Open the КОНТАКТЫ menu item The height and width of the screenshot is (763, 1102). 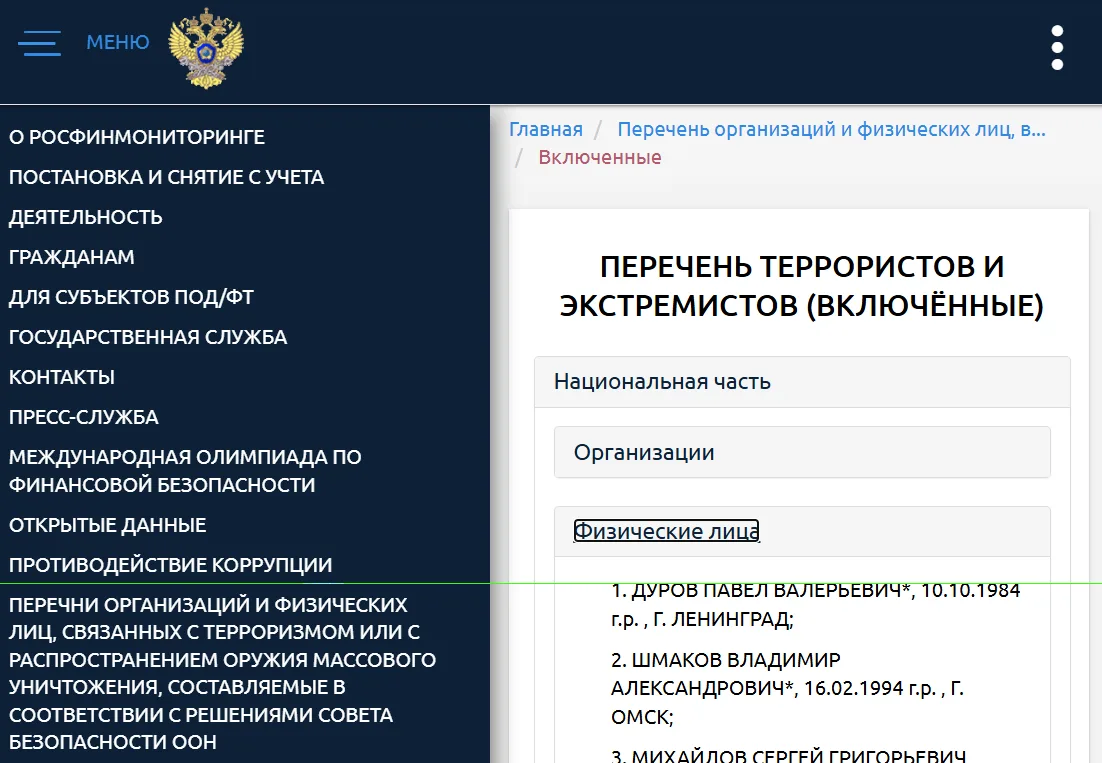point(62,377)
